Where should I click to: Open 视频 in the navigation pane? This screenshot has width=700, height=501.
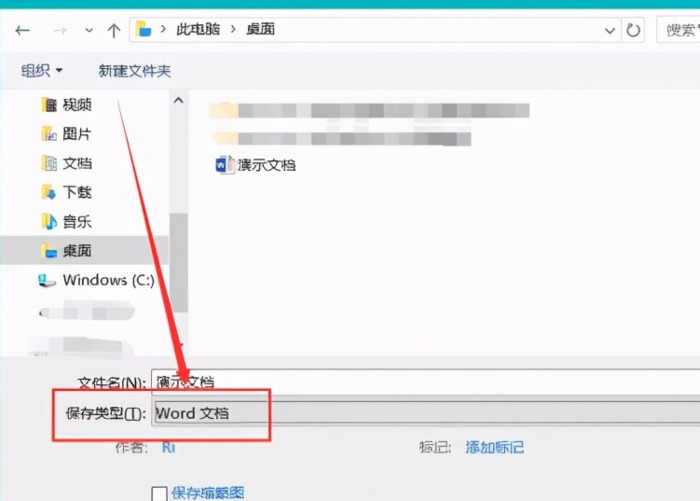[x=77, y=105]
